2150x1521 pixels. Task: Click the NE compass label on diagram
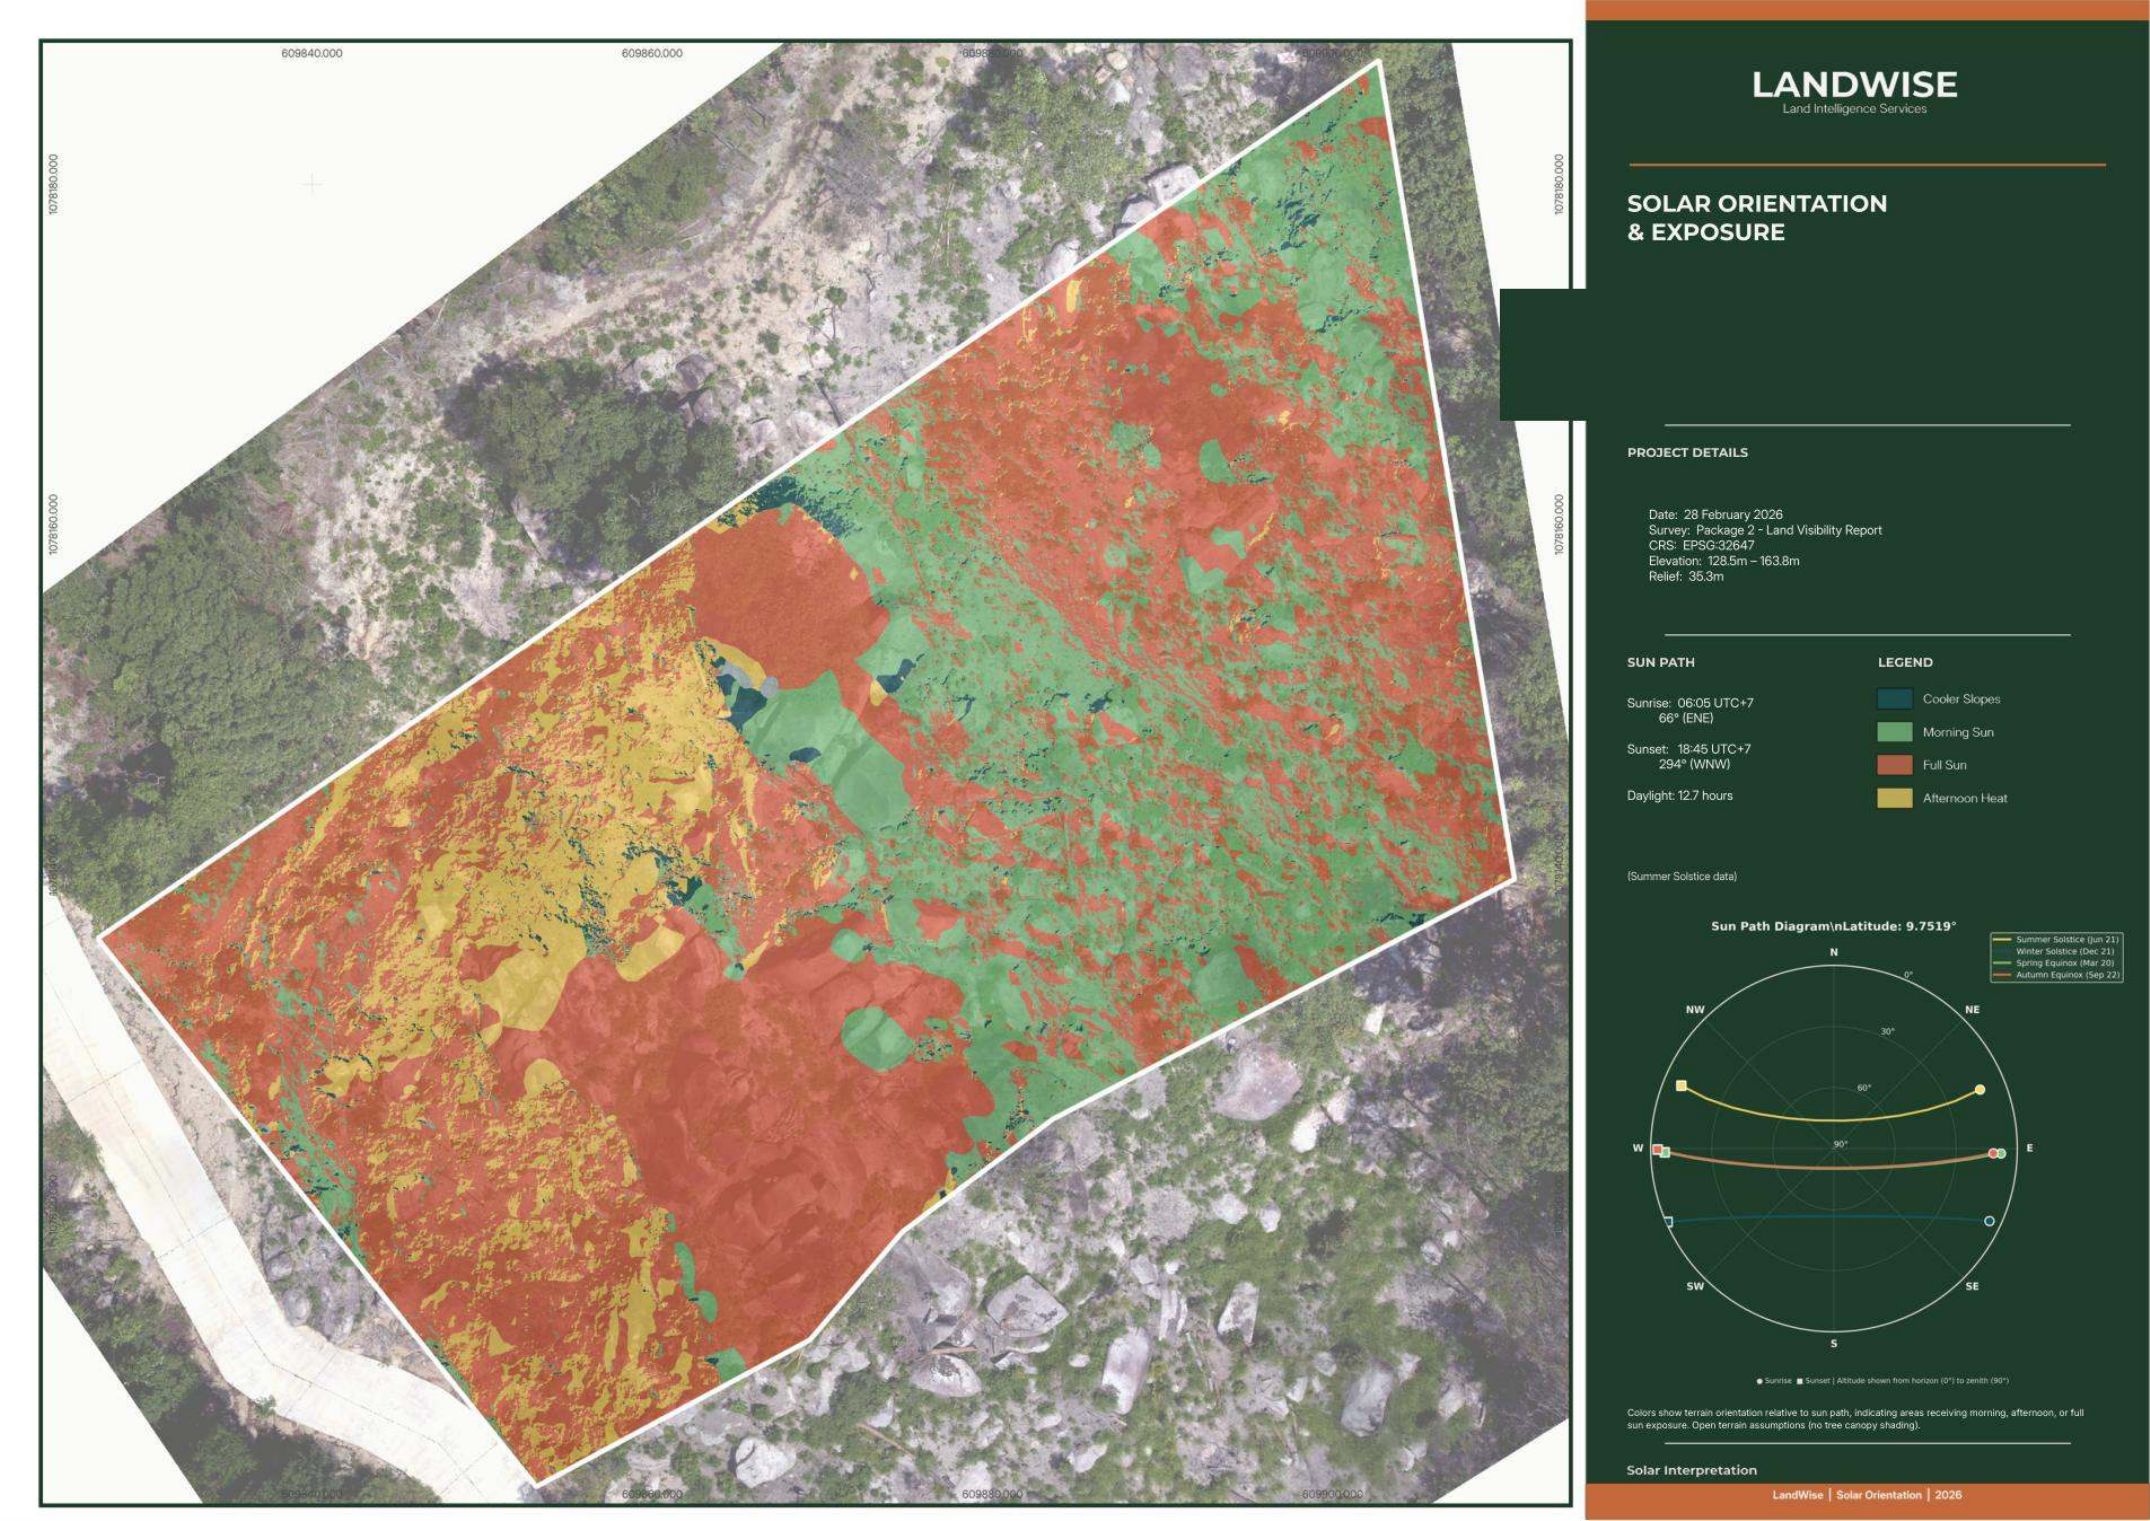click(1972, 1010)
